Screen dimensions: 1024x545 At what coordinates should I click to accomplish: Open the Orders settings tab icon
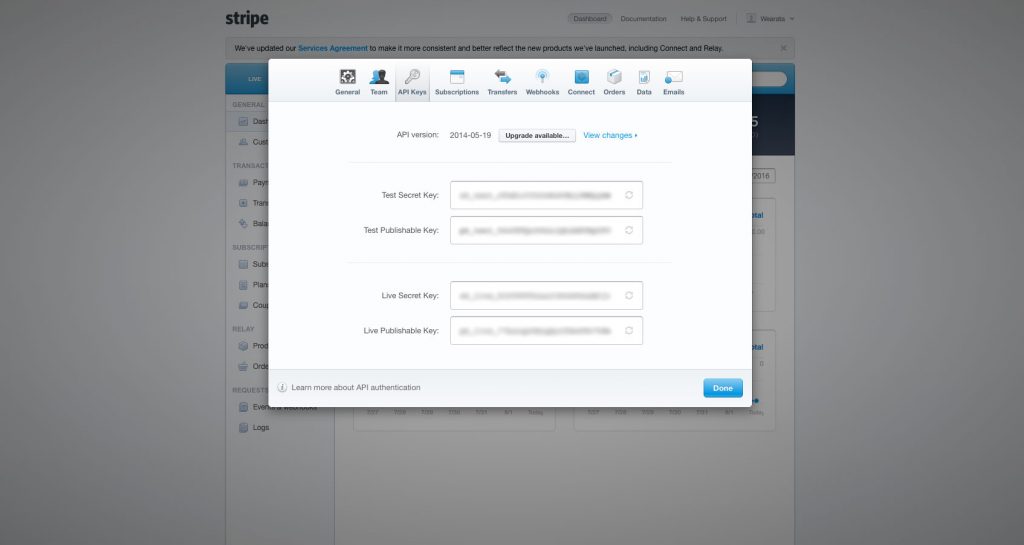(614, 77)
